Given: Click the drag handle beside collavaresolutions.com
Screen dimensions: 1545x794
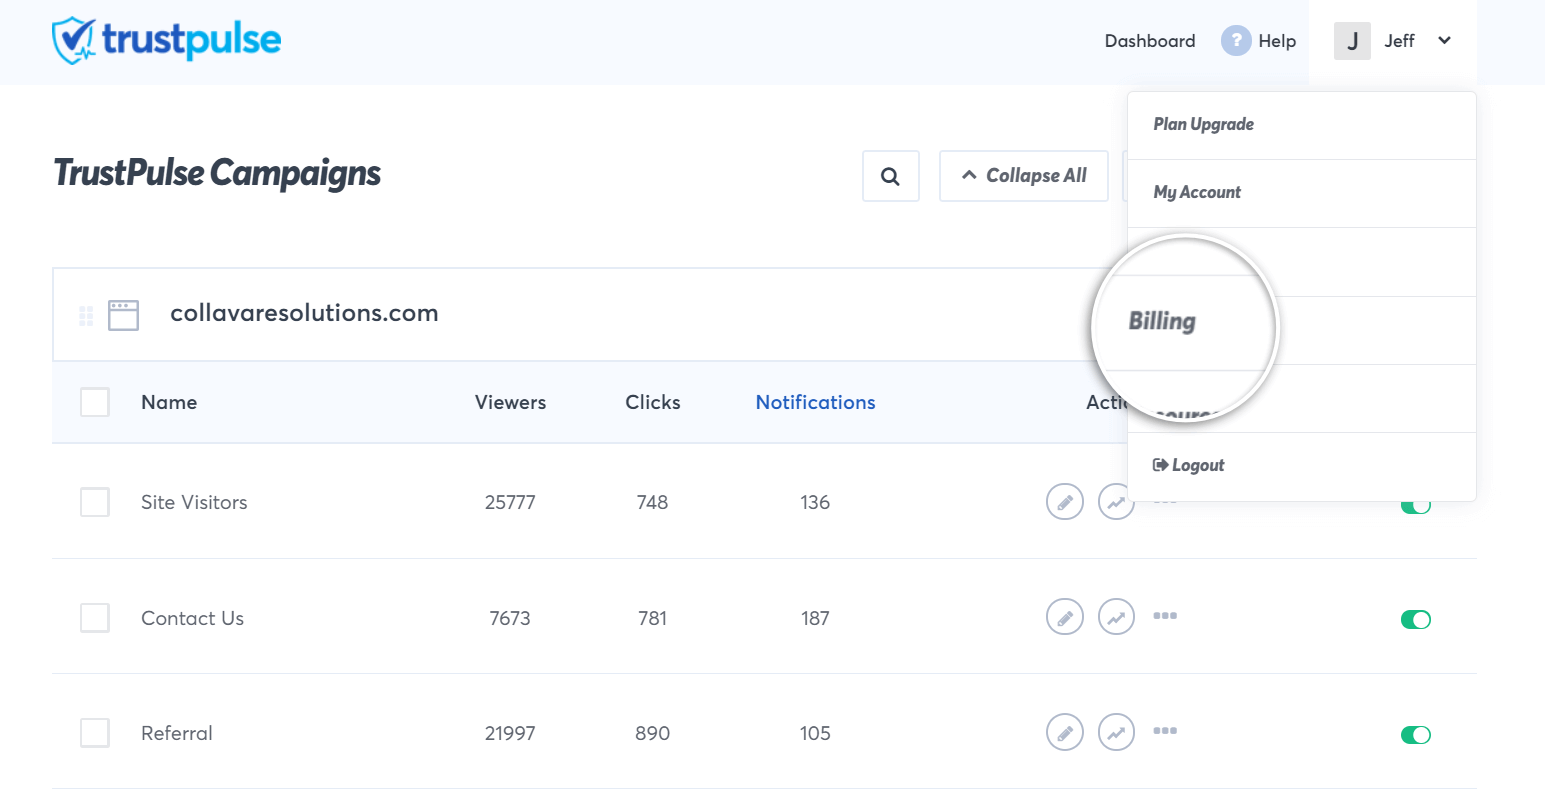Looking at the screenshot, I should (86, 316).
